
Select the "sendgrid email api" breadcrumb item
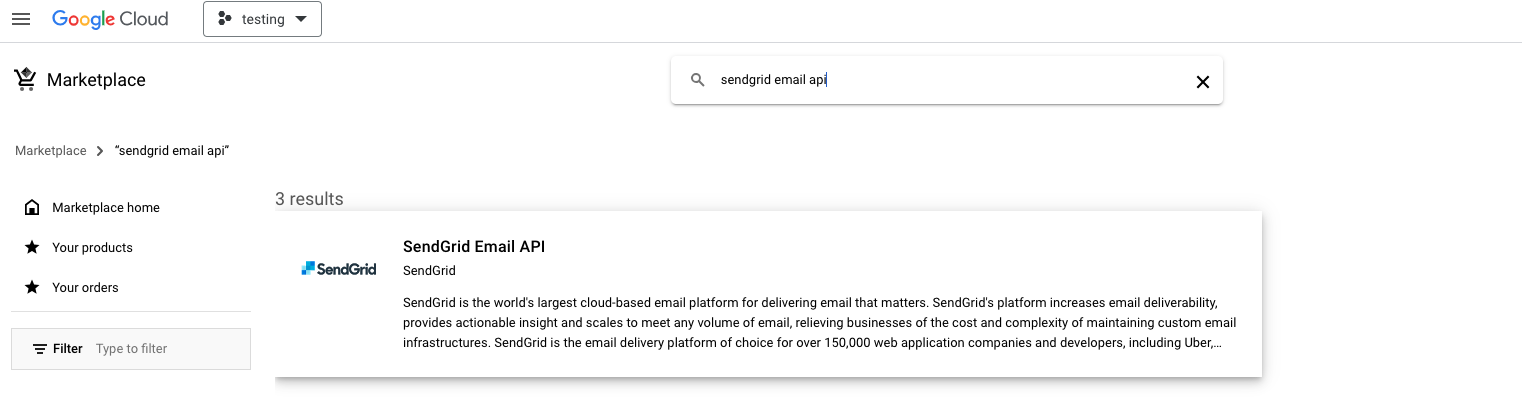point(173,150)
